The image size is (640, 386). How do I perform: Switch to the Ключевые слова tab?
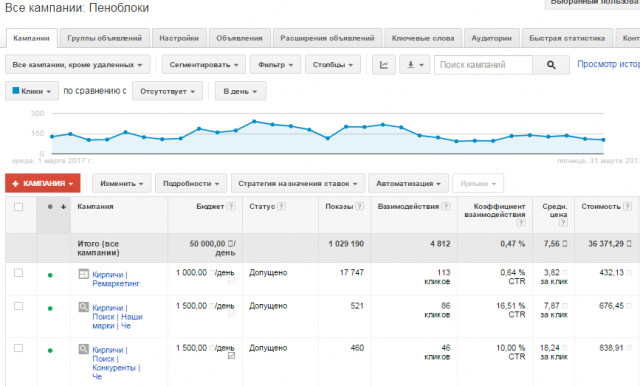[x=423, y=38]
